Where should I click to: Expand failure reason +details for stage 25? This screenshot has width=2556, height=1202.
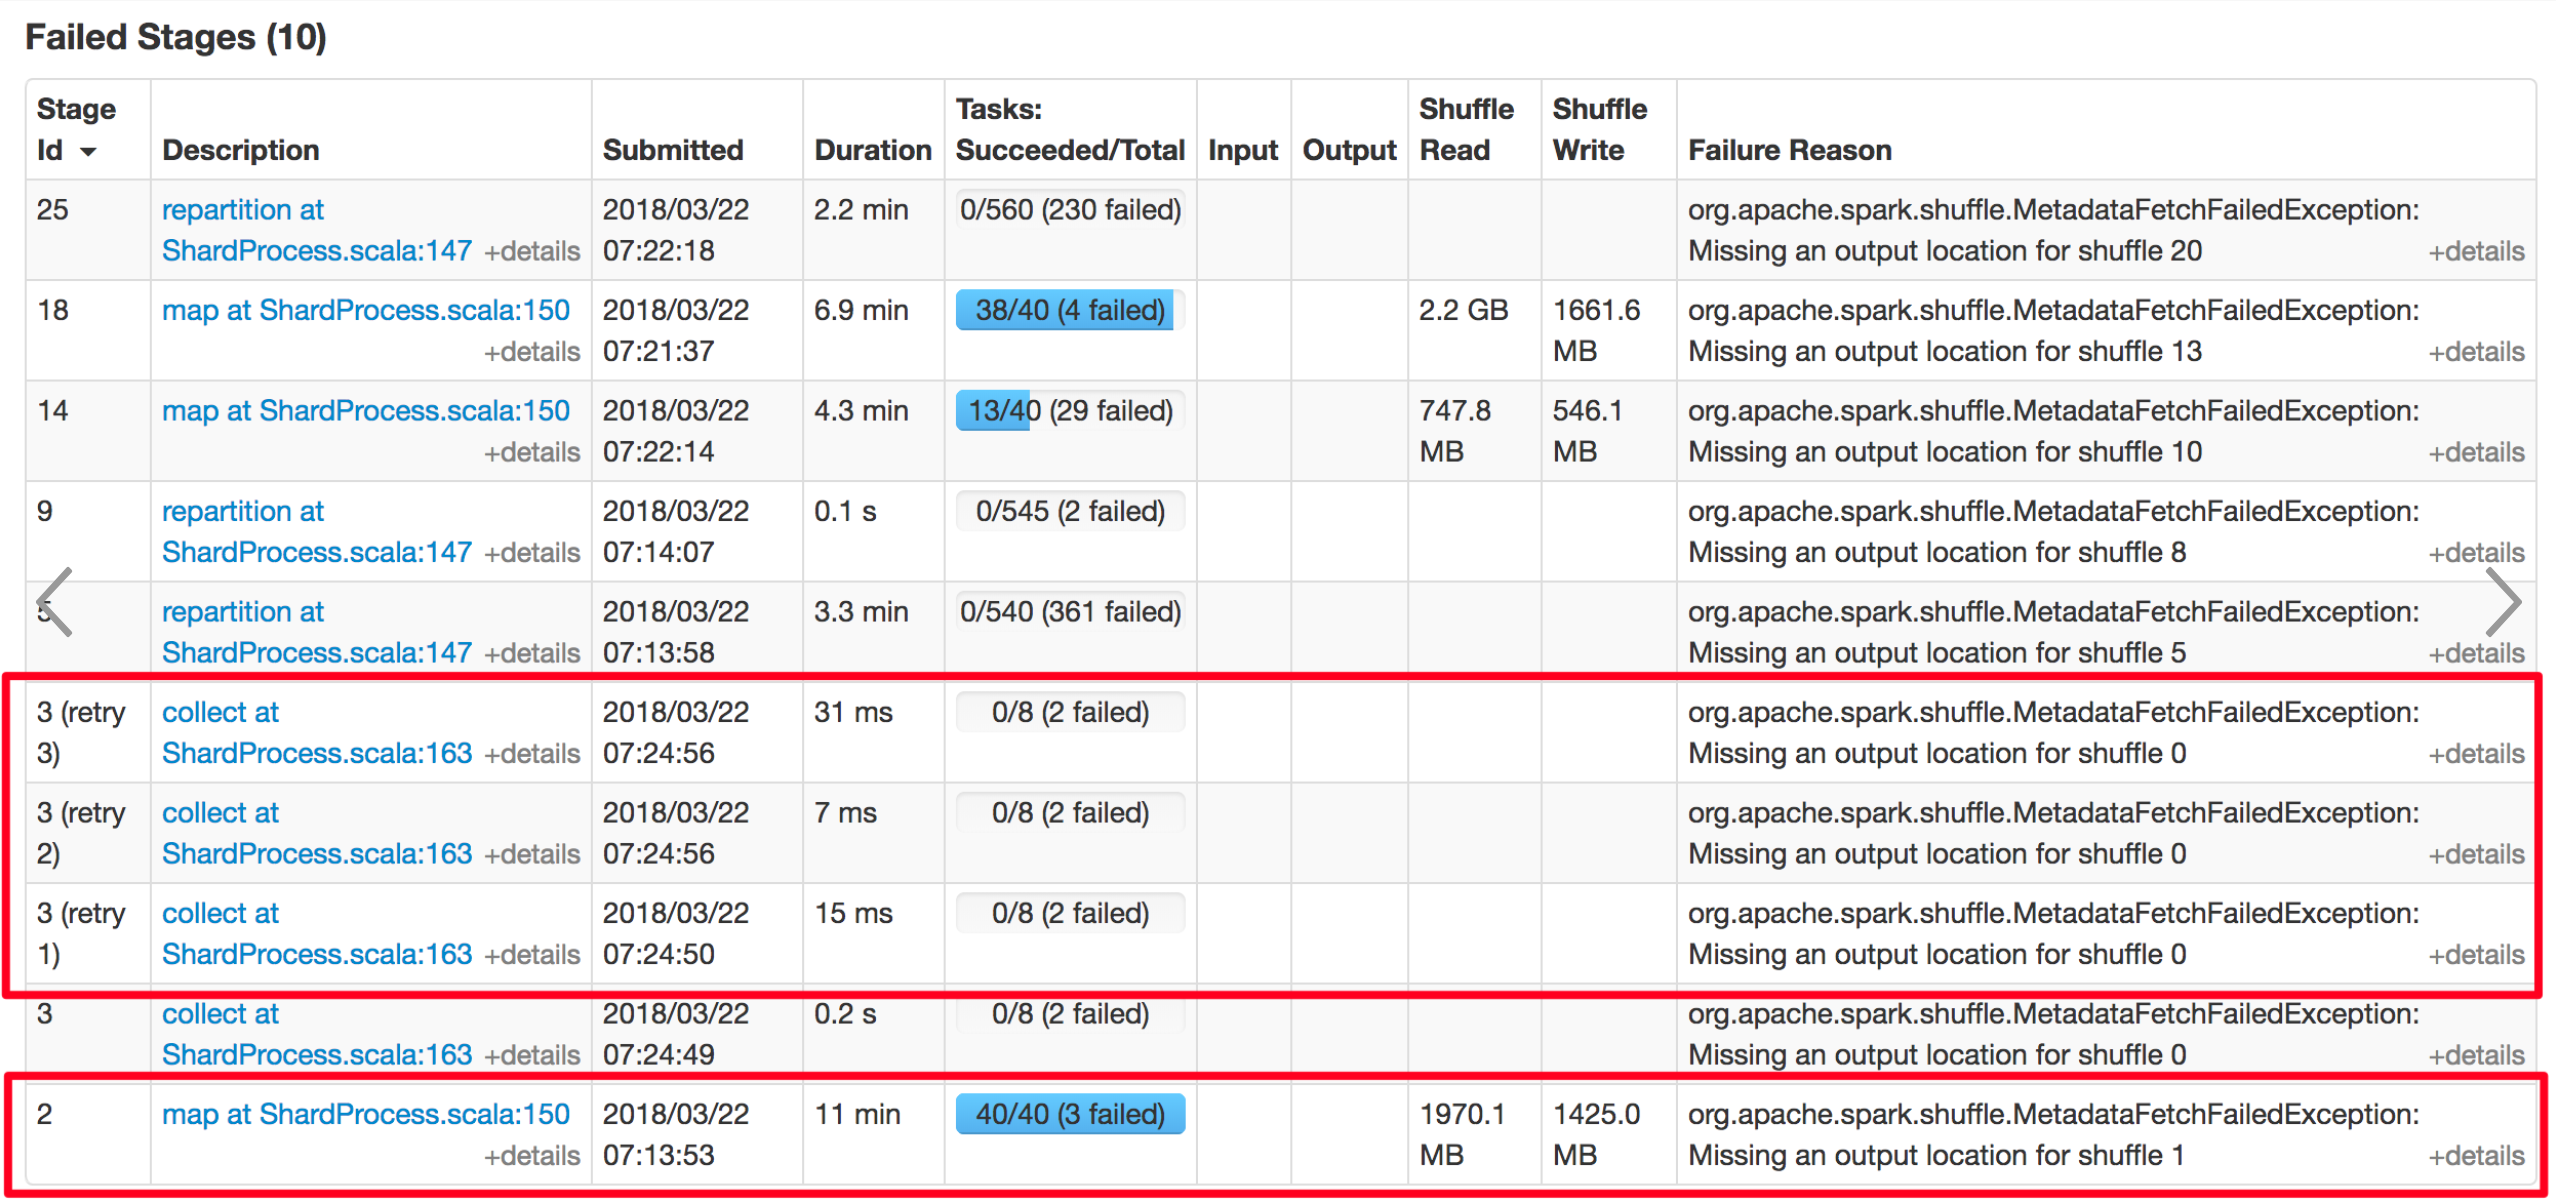(2475, 251)
